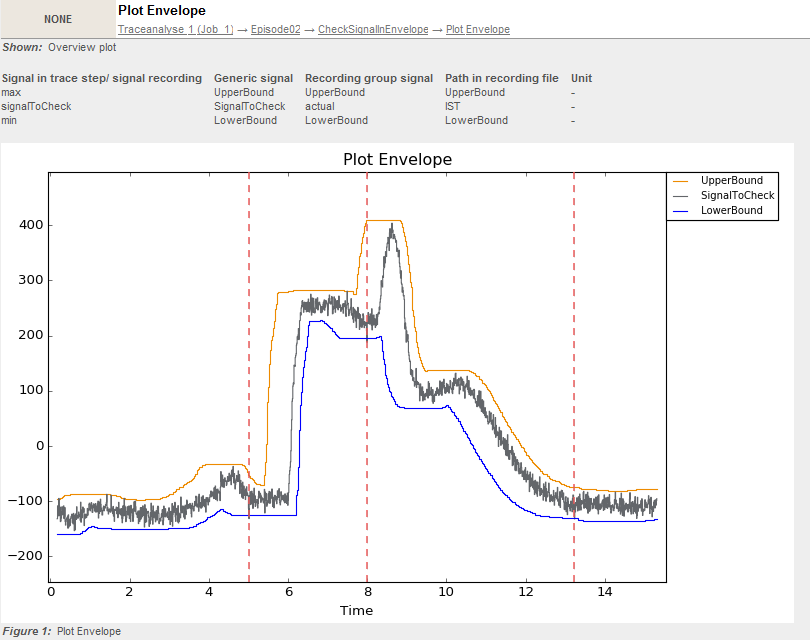Viewport: 810px width, 640px height.
Task: Click the blue LowerBound legend line sample
Action: tap(681, 211)
